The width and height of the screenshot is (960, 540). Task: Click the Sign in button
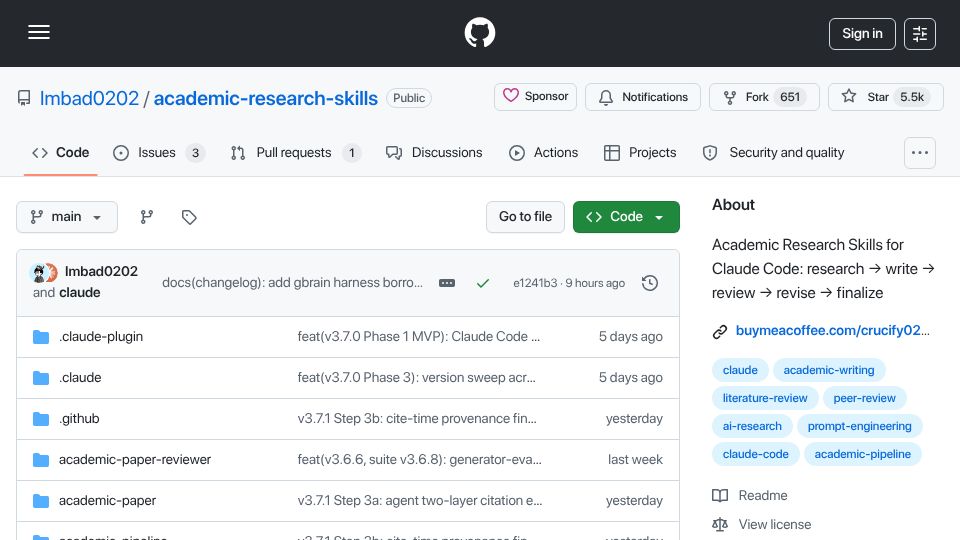pos(862,34)
